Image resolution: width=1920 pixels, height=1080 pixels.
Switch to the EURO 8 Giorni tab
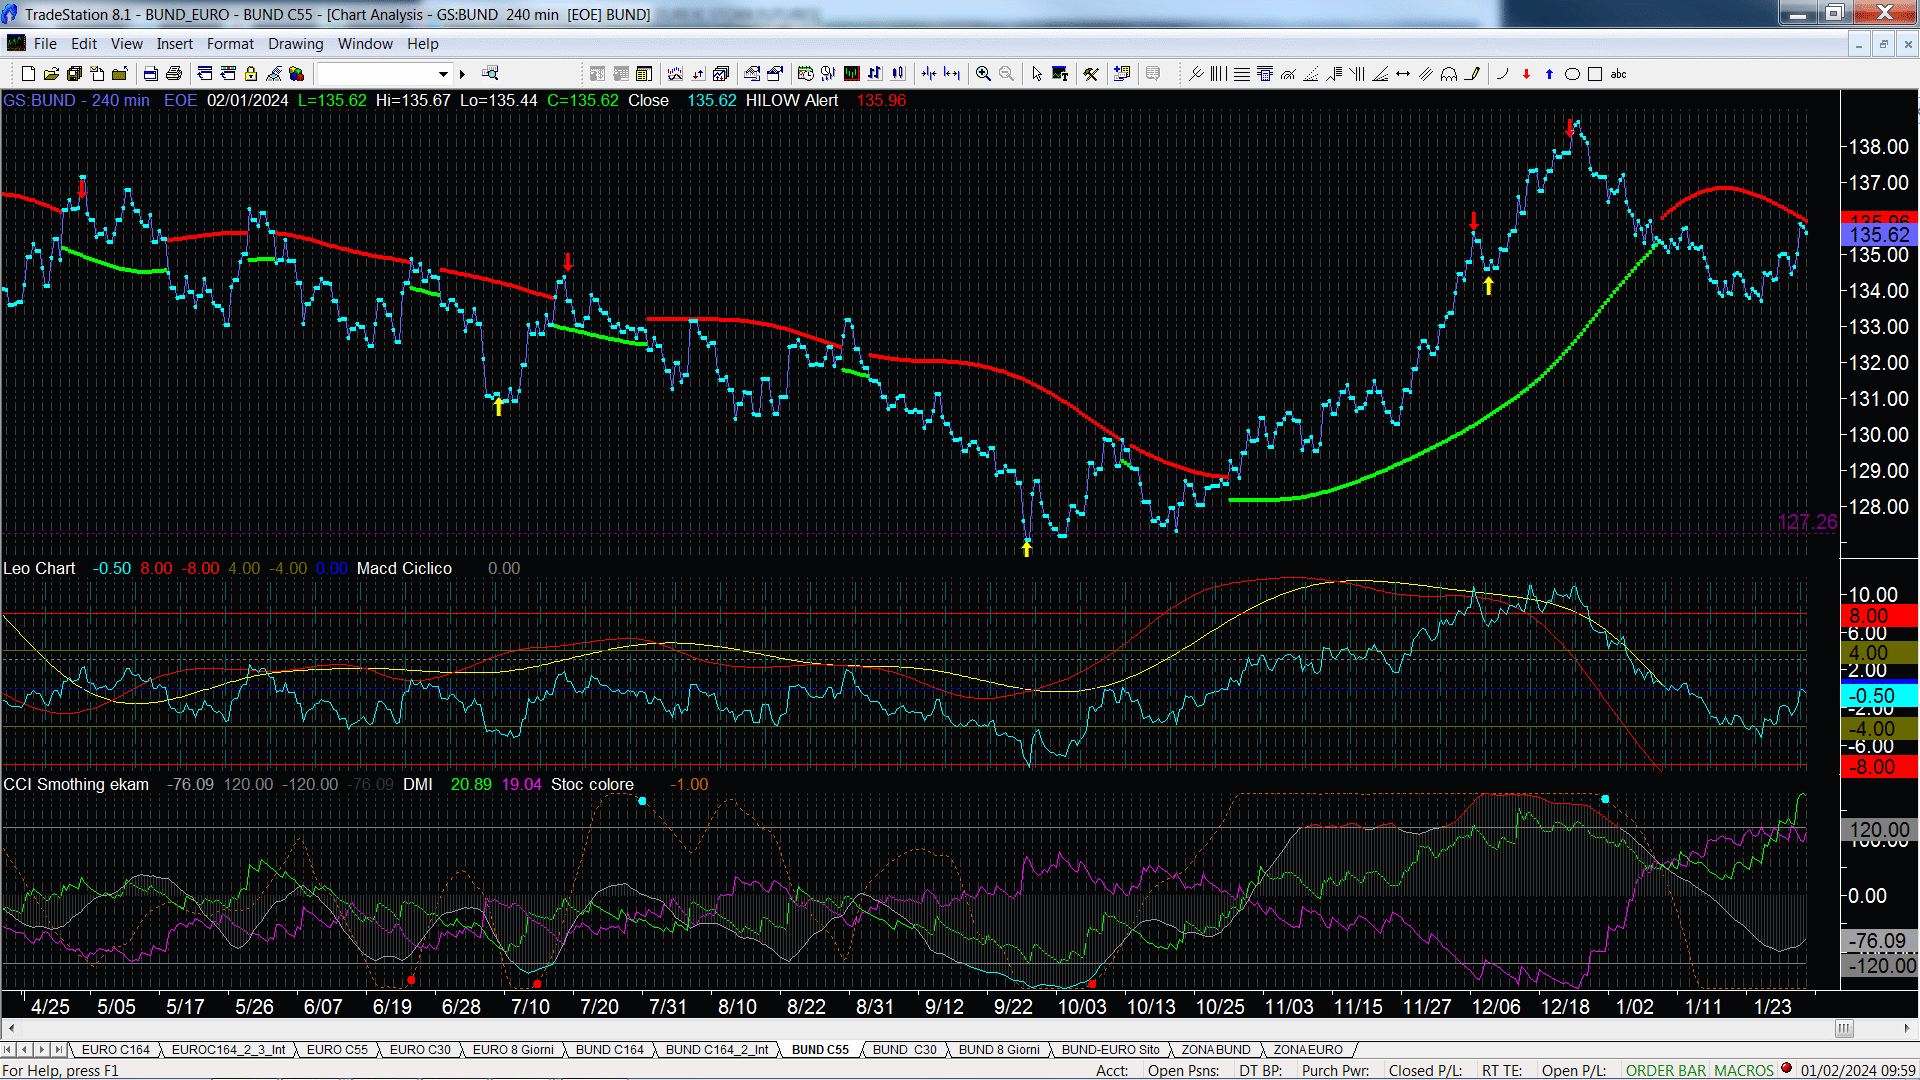[x=513, y=1049]
